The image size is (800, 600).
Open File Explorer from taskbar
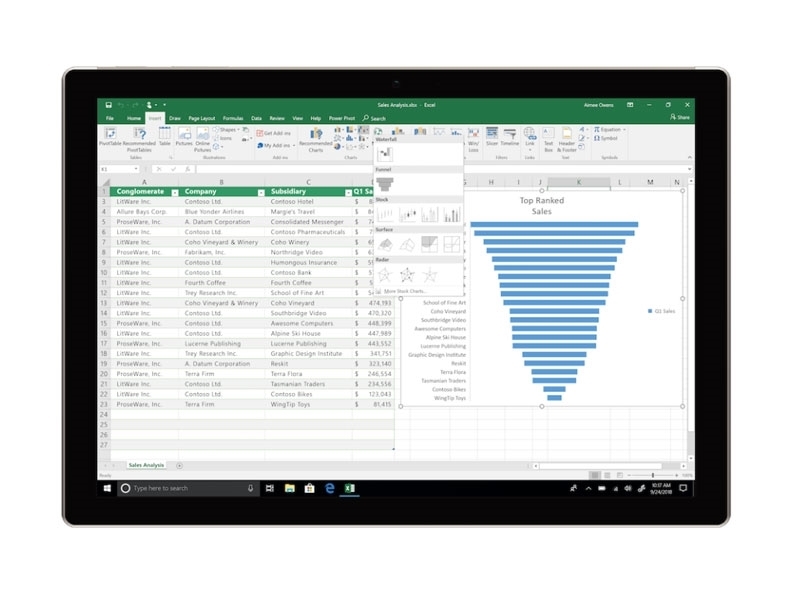click(290, 488)
